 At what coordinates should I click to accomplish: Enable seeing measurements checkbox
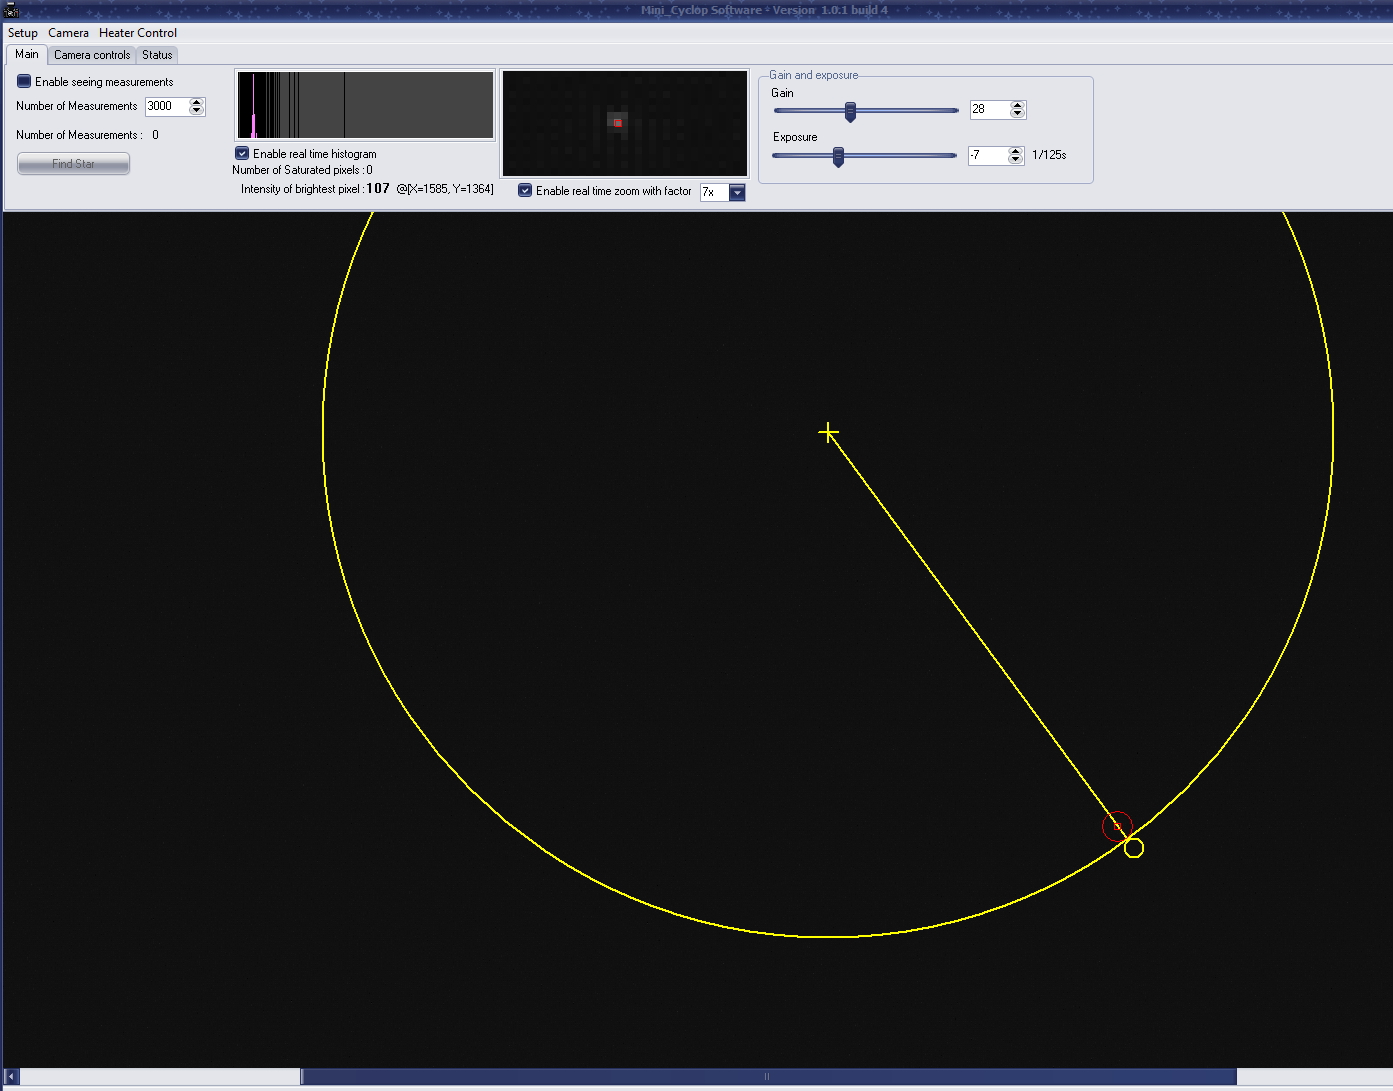pos(24,82)
